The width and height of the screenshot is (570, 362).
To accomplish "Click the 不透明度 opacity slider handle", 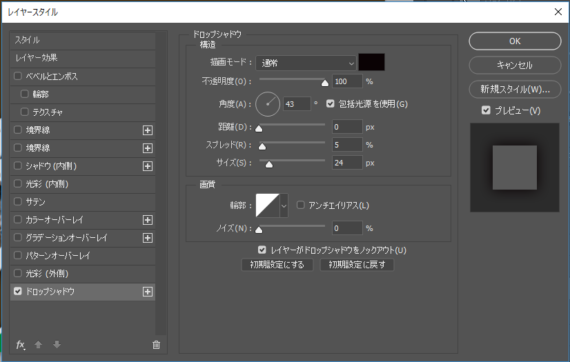I will point(325,83).
